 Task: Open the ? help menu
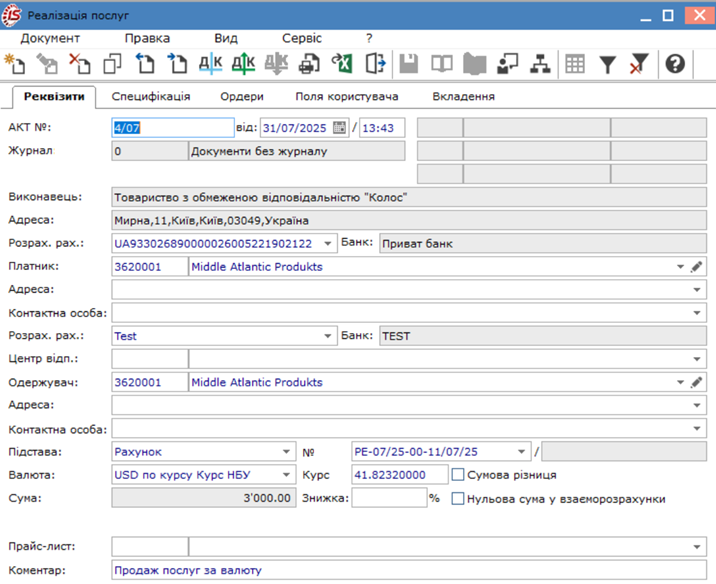[x=369, y=38]
